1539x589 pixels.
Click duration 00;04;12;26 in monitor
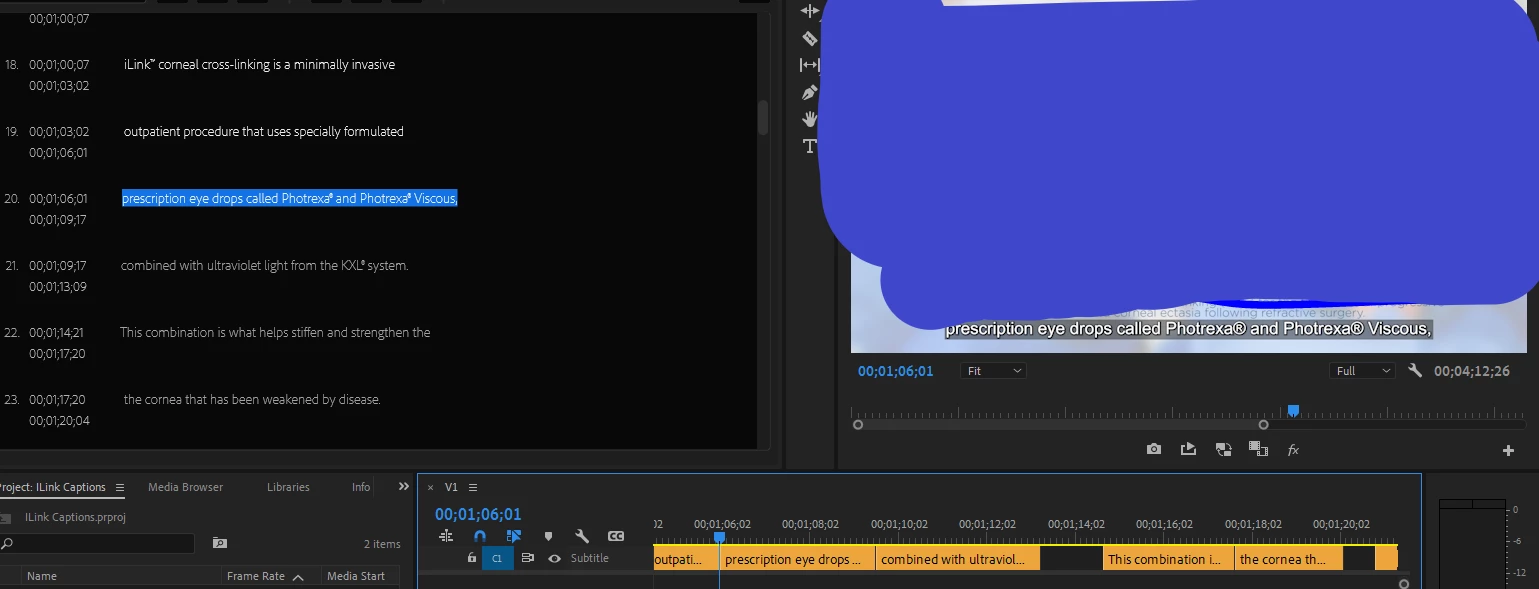(x=1471, y=371)
